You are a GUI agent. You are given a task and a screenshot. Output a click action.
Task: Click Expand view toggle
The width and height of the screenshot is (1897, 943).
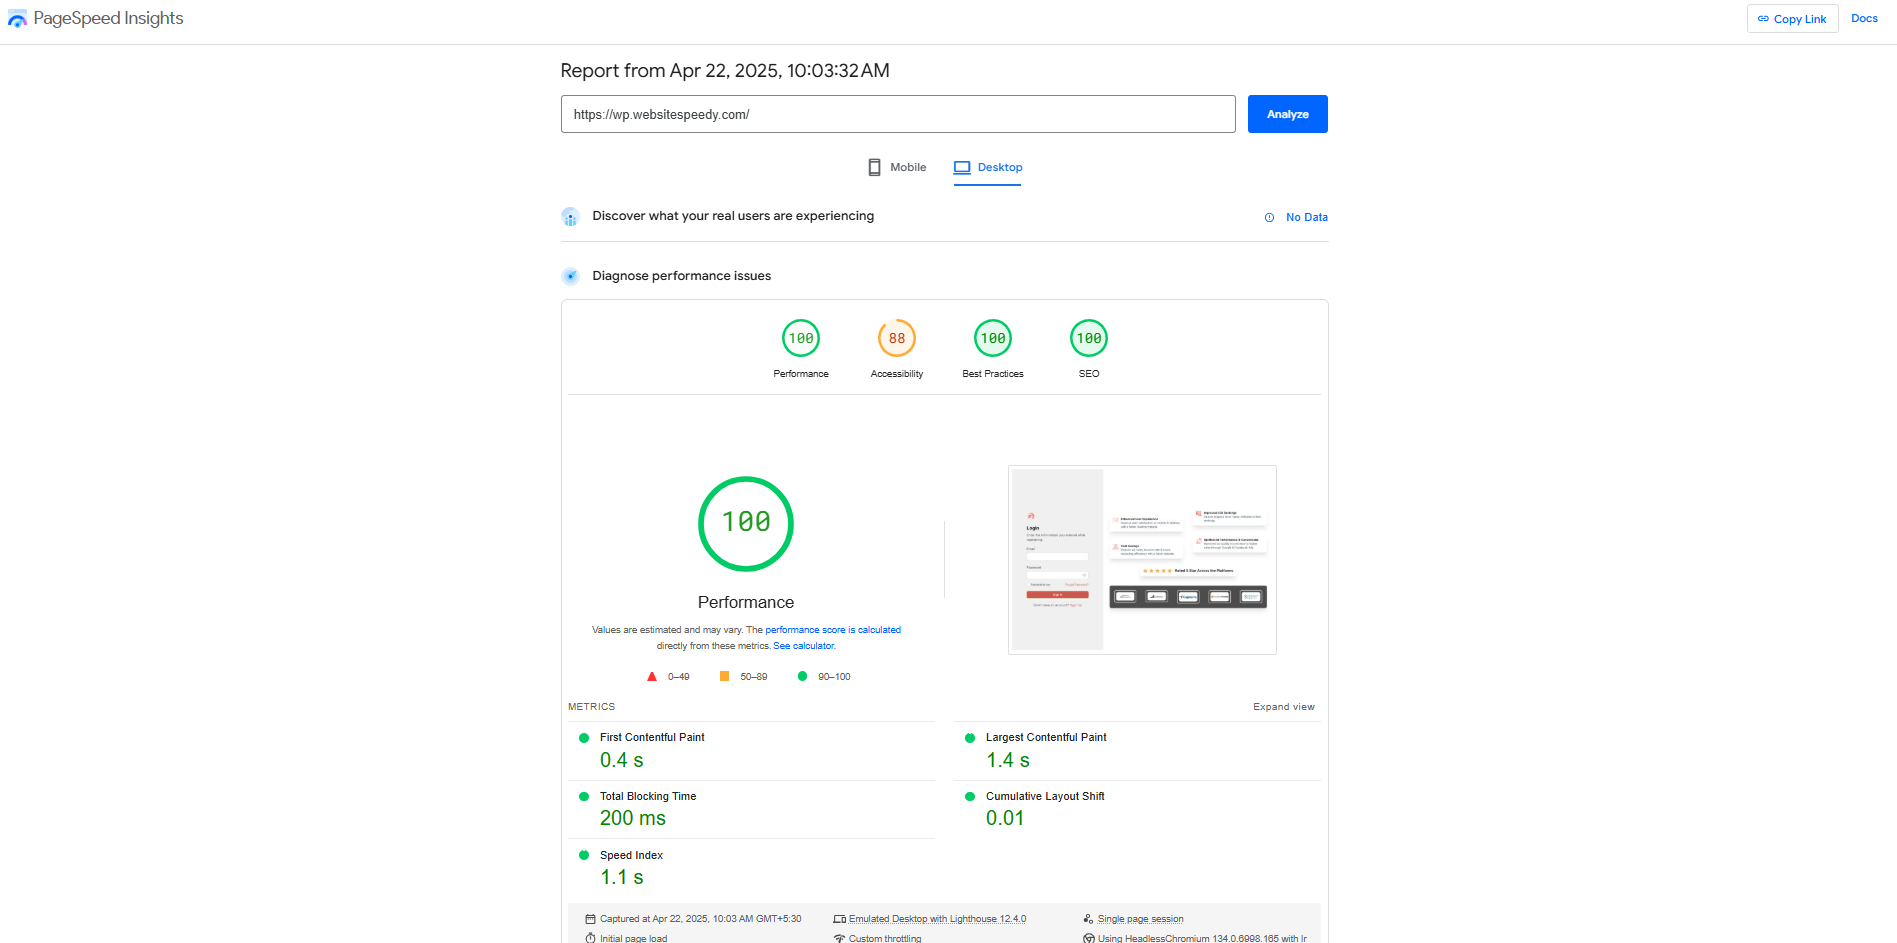1284,707
